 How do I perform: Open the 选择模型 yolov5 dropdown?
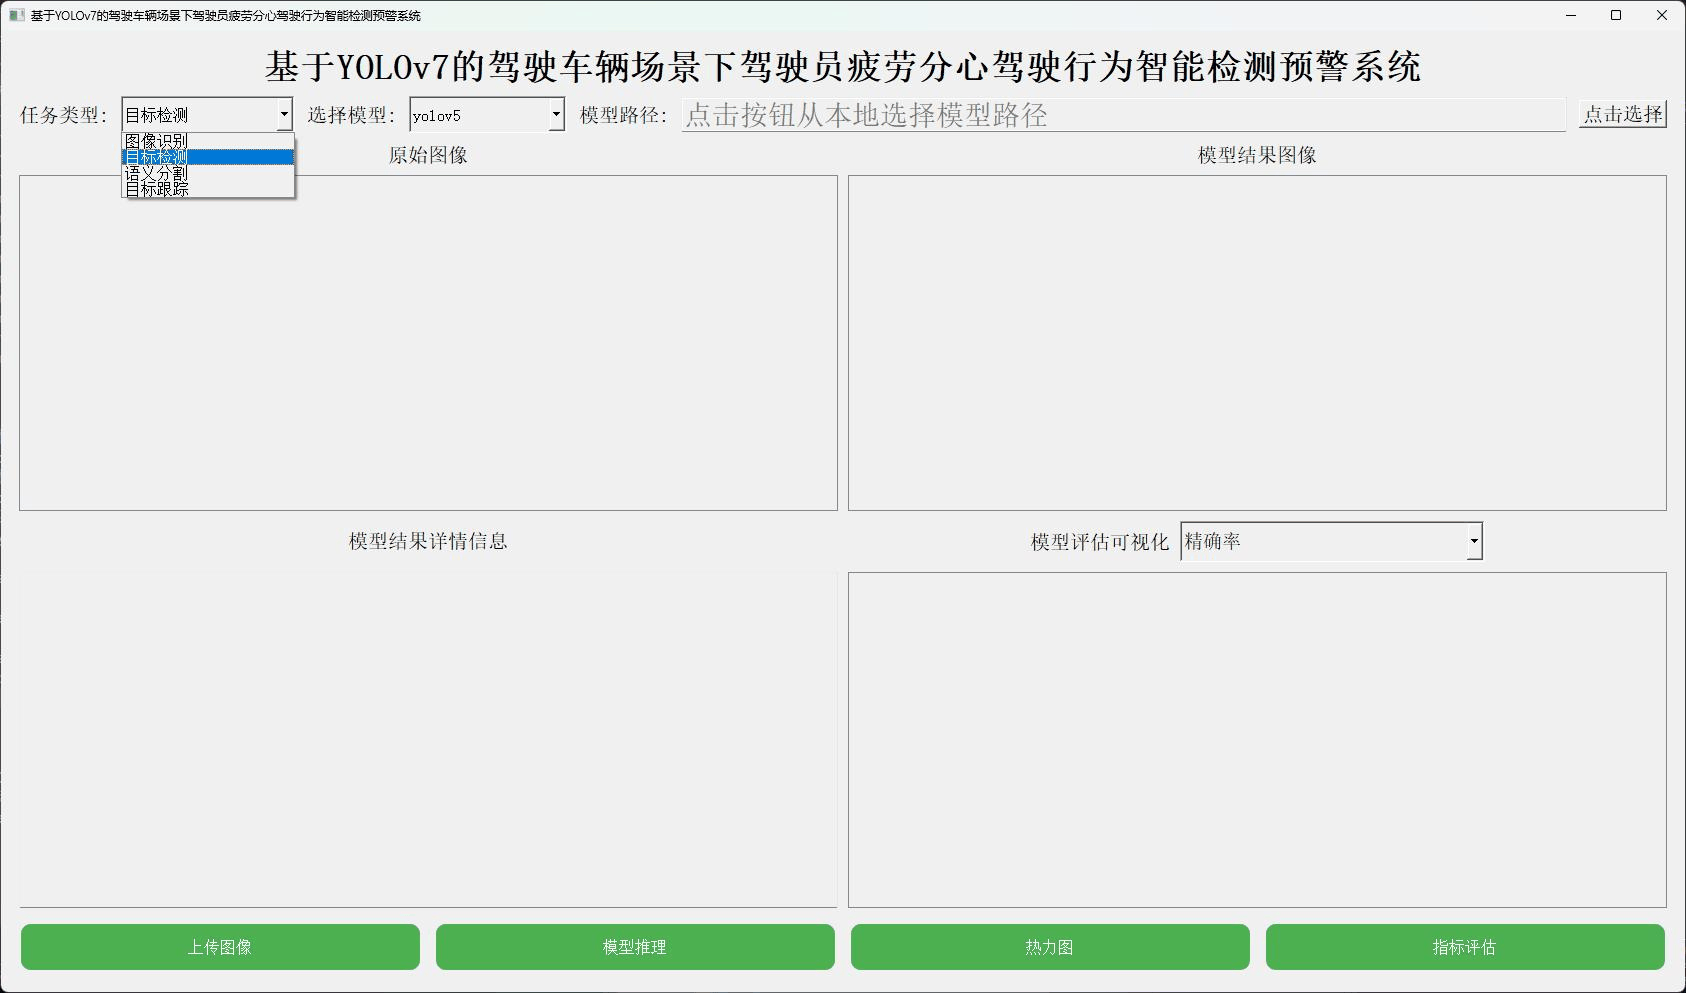point(487,115)
